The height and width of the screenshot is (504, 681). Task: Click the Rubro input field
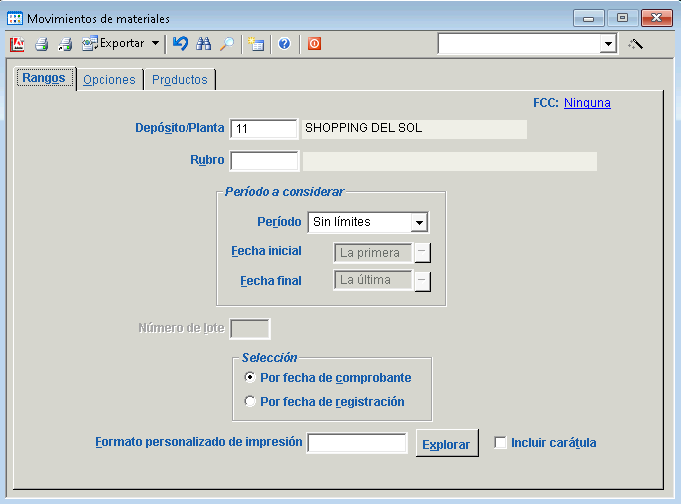pos(264,161)
